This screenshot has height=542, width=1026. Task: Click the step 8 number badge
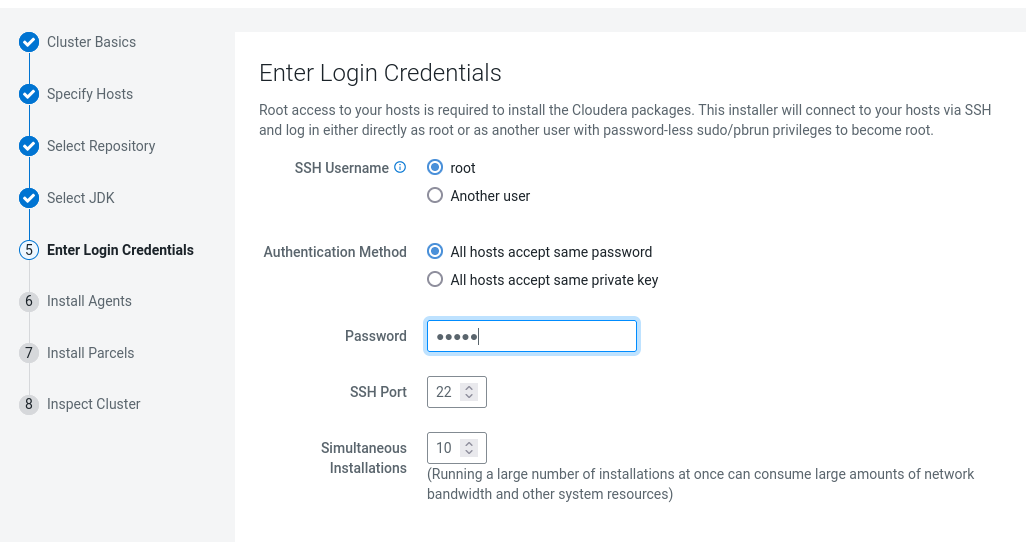(x=29, y=404)
